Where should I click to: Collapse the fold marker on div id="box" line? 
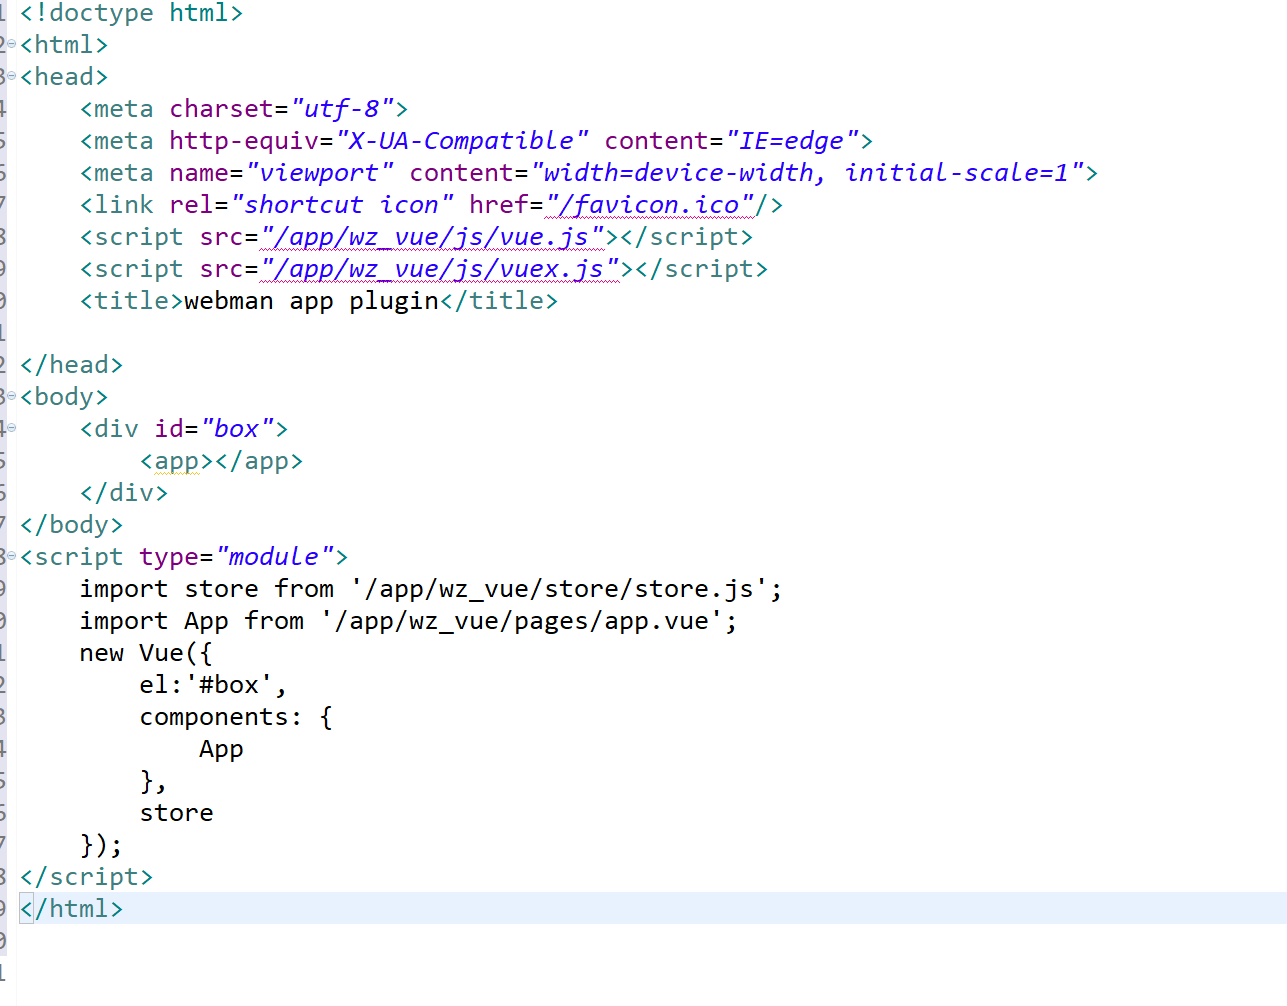(11, 428)
